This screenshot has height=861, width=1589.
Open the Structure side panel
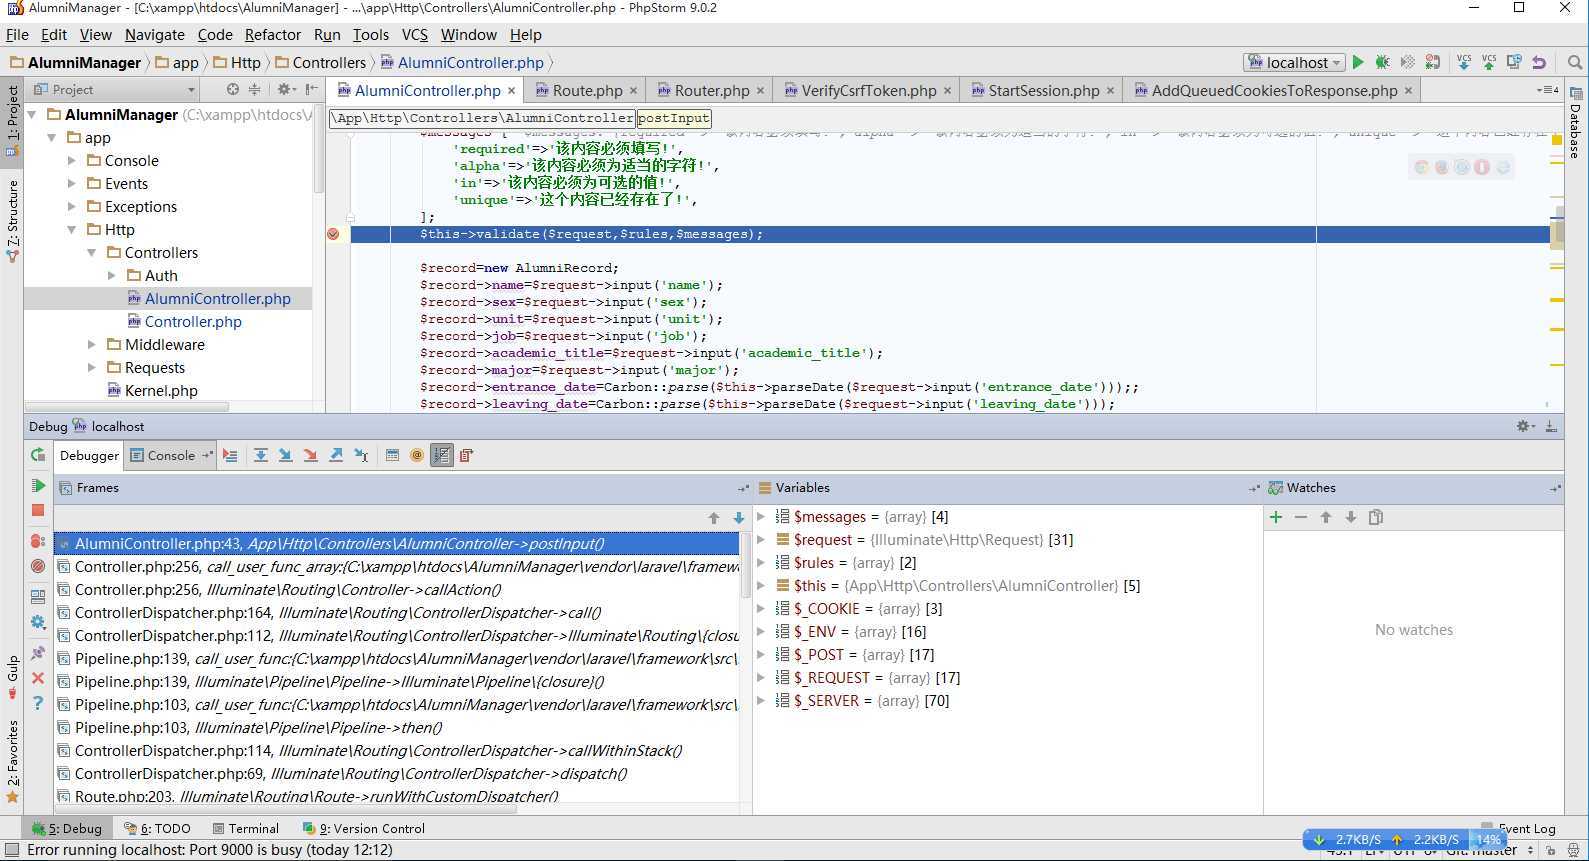click(13, 220)
